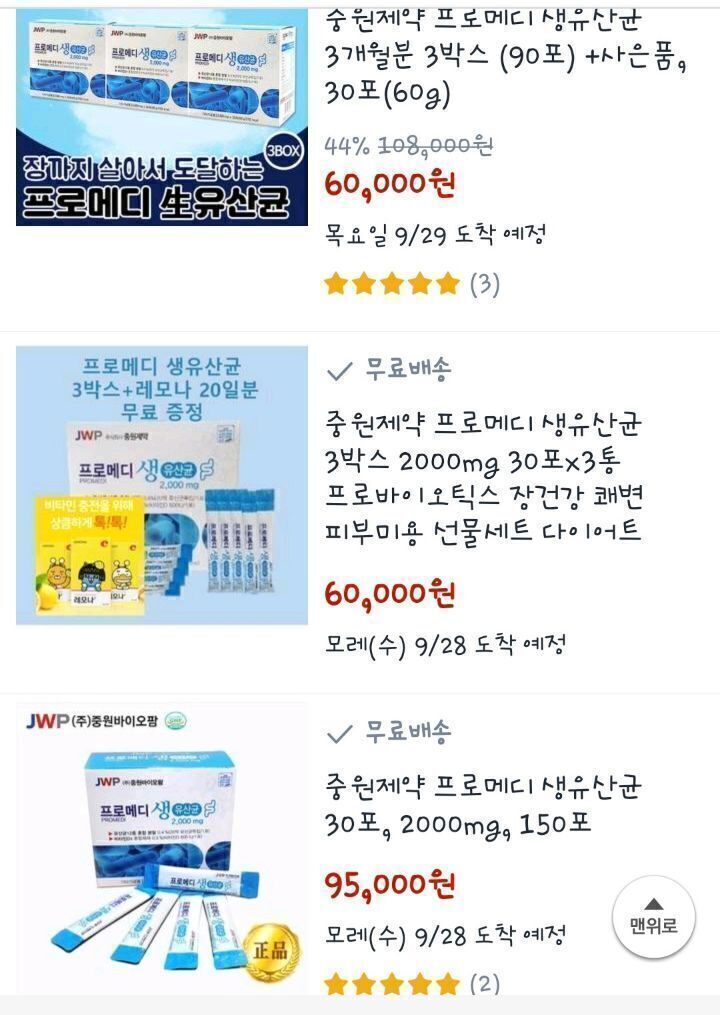
Task: Click the 95,000원 price
Action: (x=390, y=885)
